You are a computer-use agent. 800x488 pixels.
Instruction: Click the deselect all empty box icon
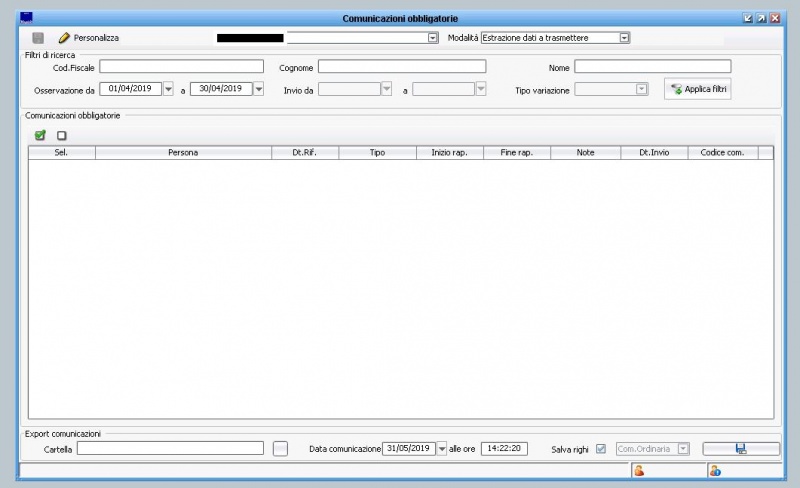[x=62, y=135]
